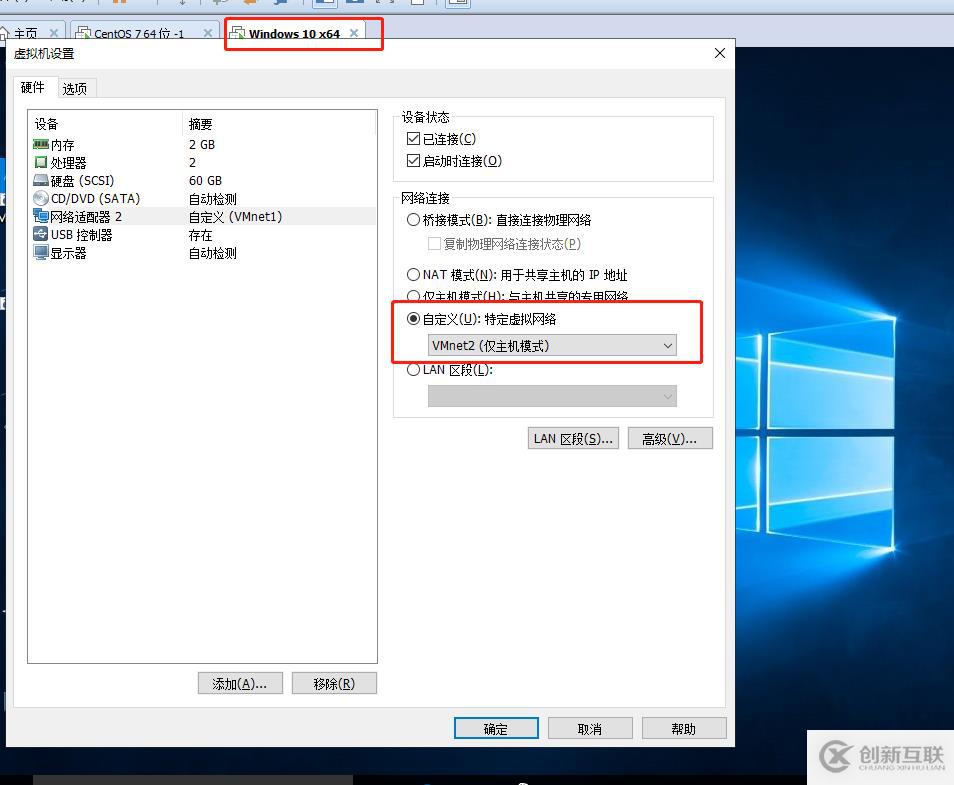
Task: Click the memory chip icon beside 内存
Action: [x=41, y=144]
